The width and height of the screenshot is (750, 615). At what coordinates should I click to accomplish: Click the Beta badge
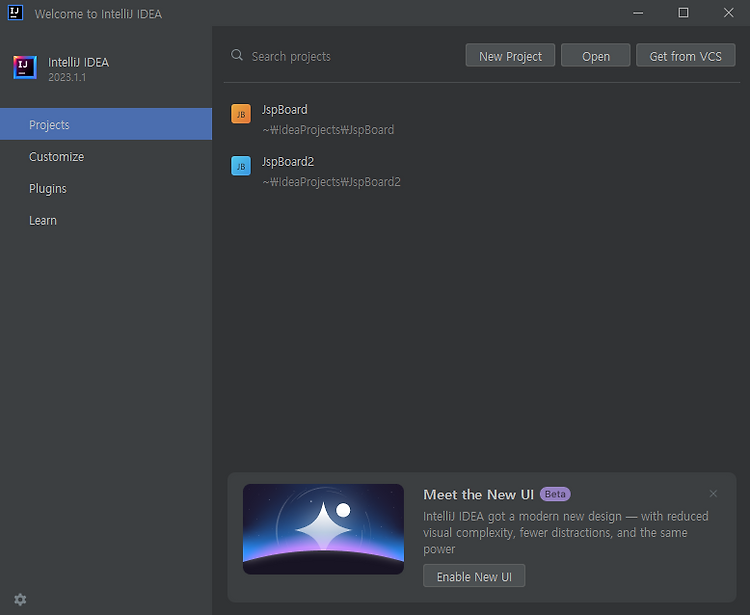point(555,494)
